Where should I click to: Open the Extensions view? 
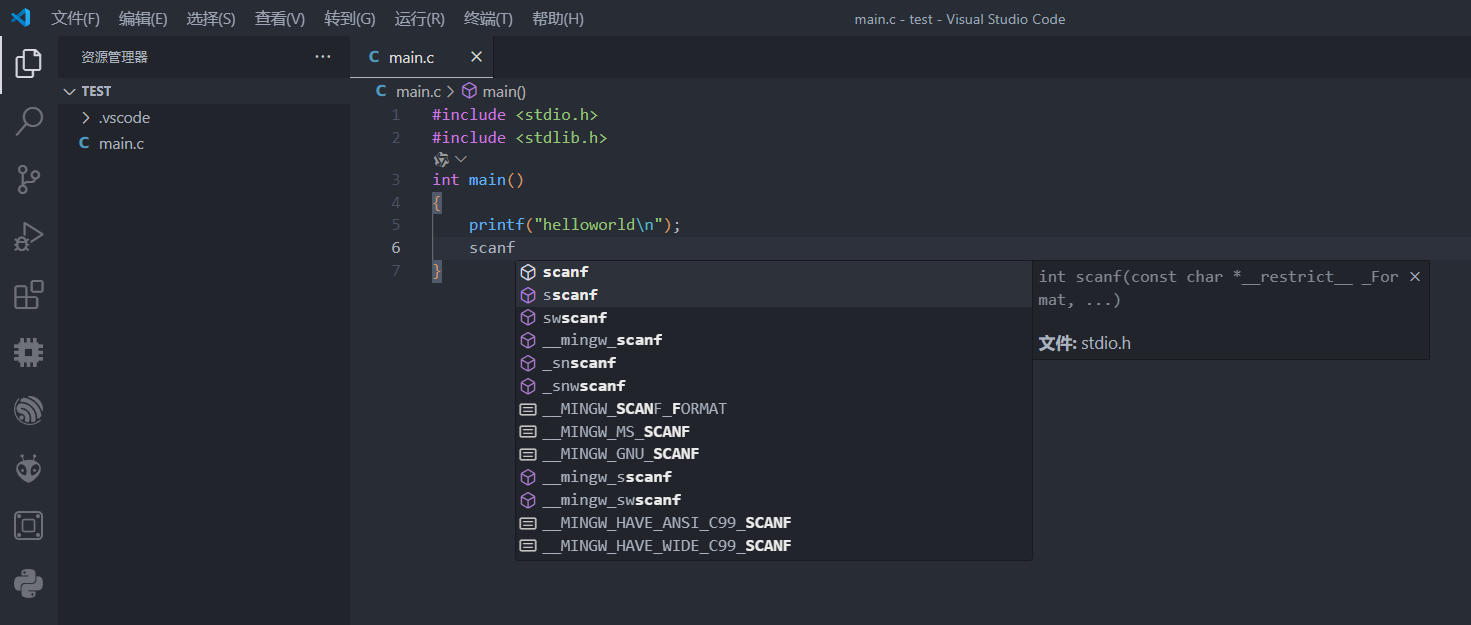coord(28,295)
